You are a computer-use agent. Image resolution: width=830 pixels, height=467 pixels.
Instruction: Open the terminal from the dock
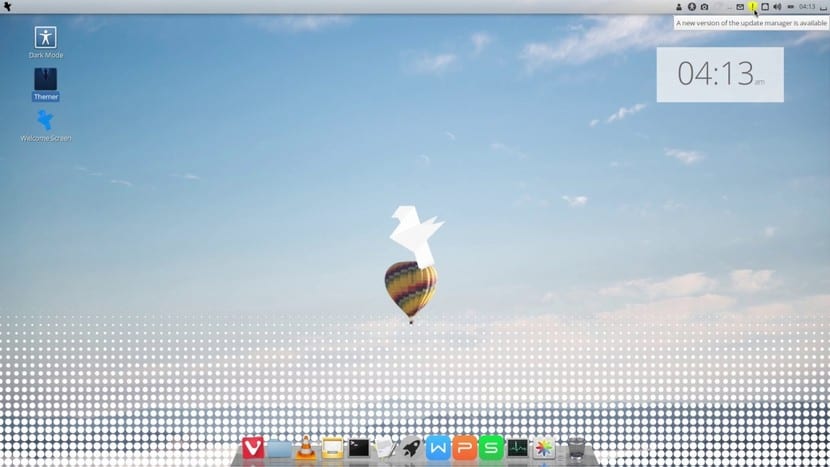tap(359, 449)
